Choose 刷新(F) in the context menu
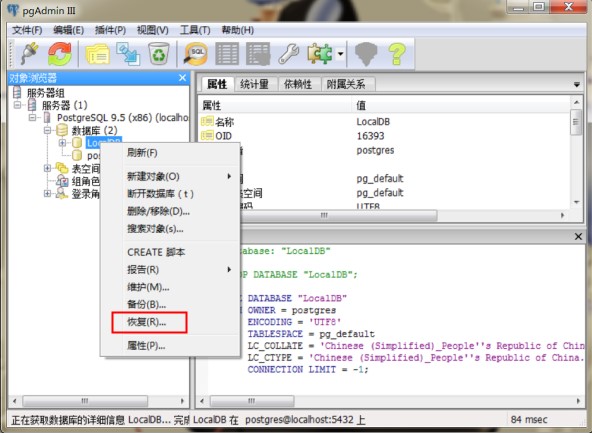 click(170, 153)
